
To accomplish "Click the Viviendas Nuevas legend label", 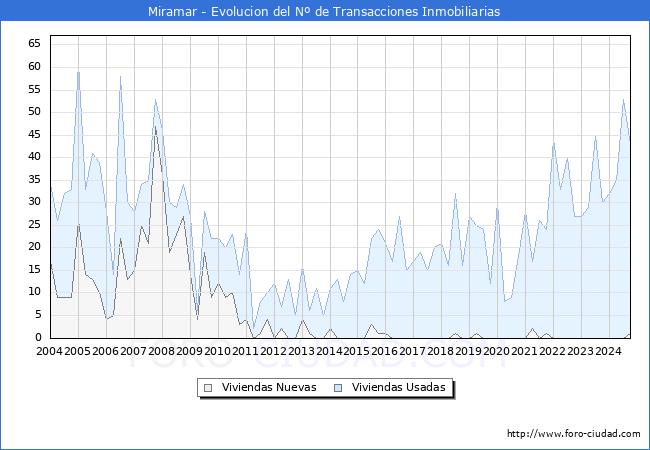I will (x=269, y=387).
